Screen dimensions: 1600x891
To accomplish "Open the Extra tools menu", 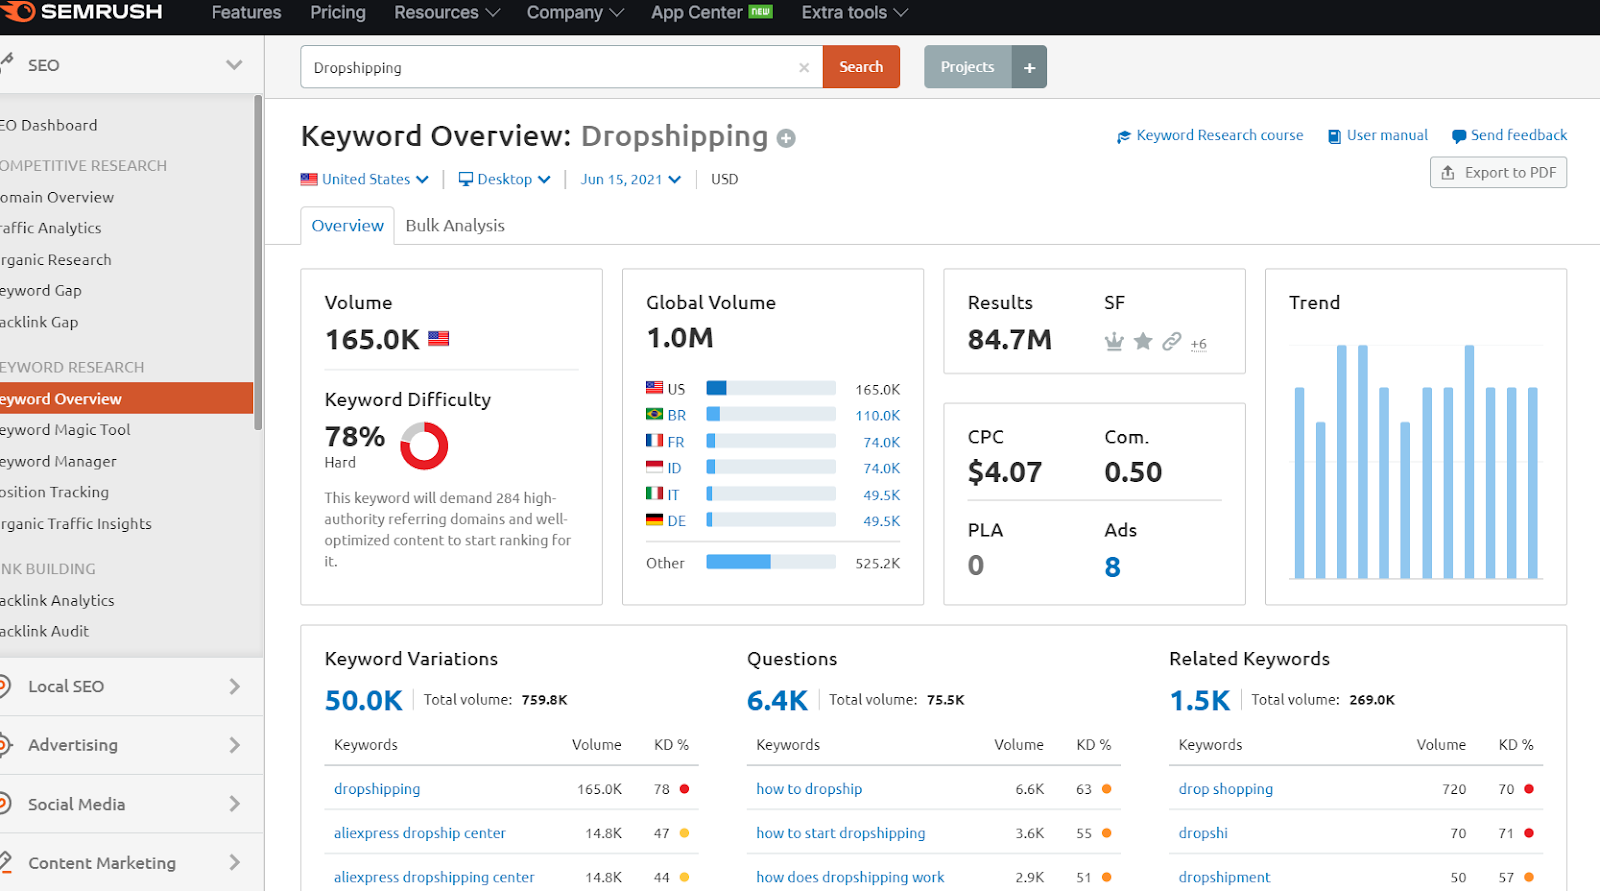I will click(x=855, y=13).
